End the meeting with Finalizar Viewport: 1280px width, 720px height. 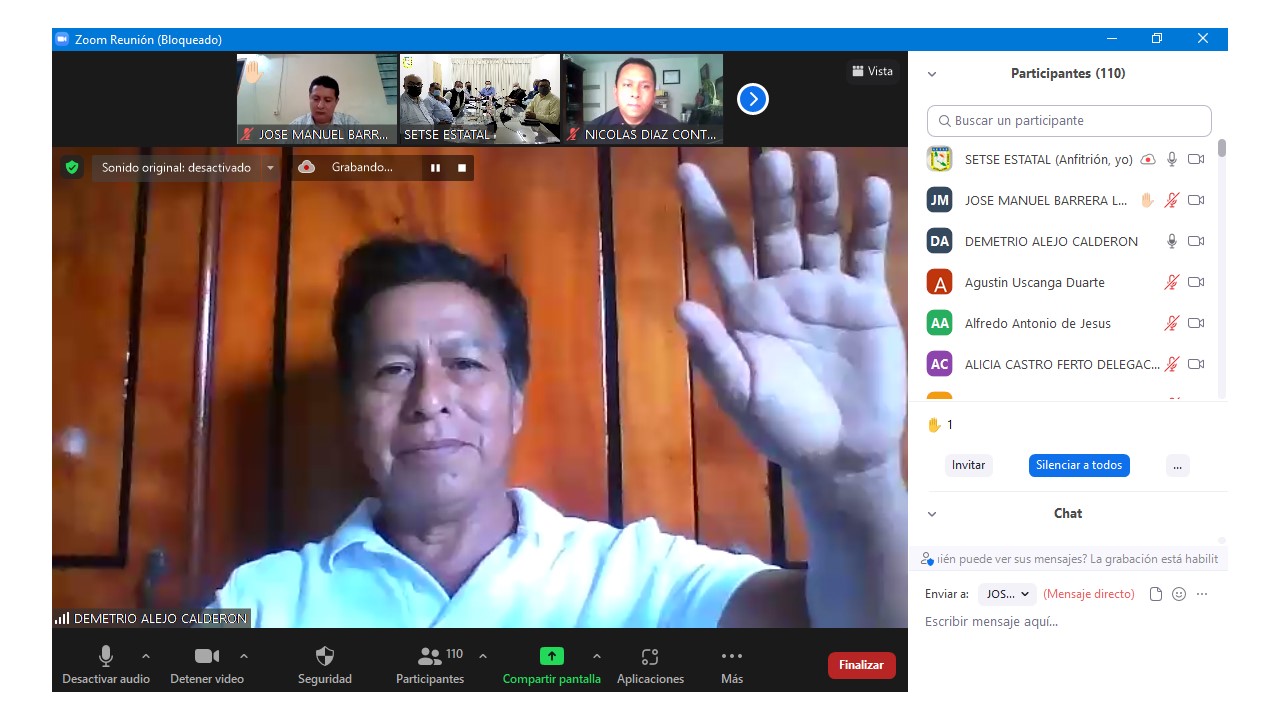[x=862, y=665]
